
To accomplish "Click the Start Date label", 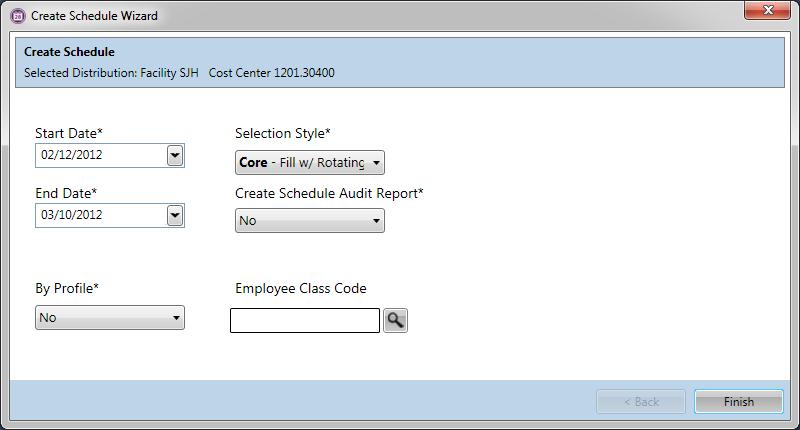I will [69, 133].
